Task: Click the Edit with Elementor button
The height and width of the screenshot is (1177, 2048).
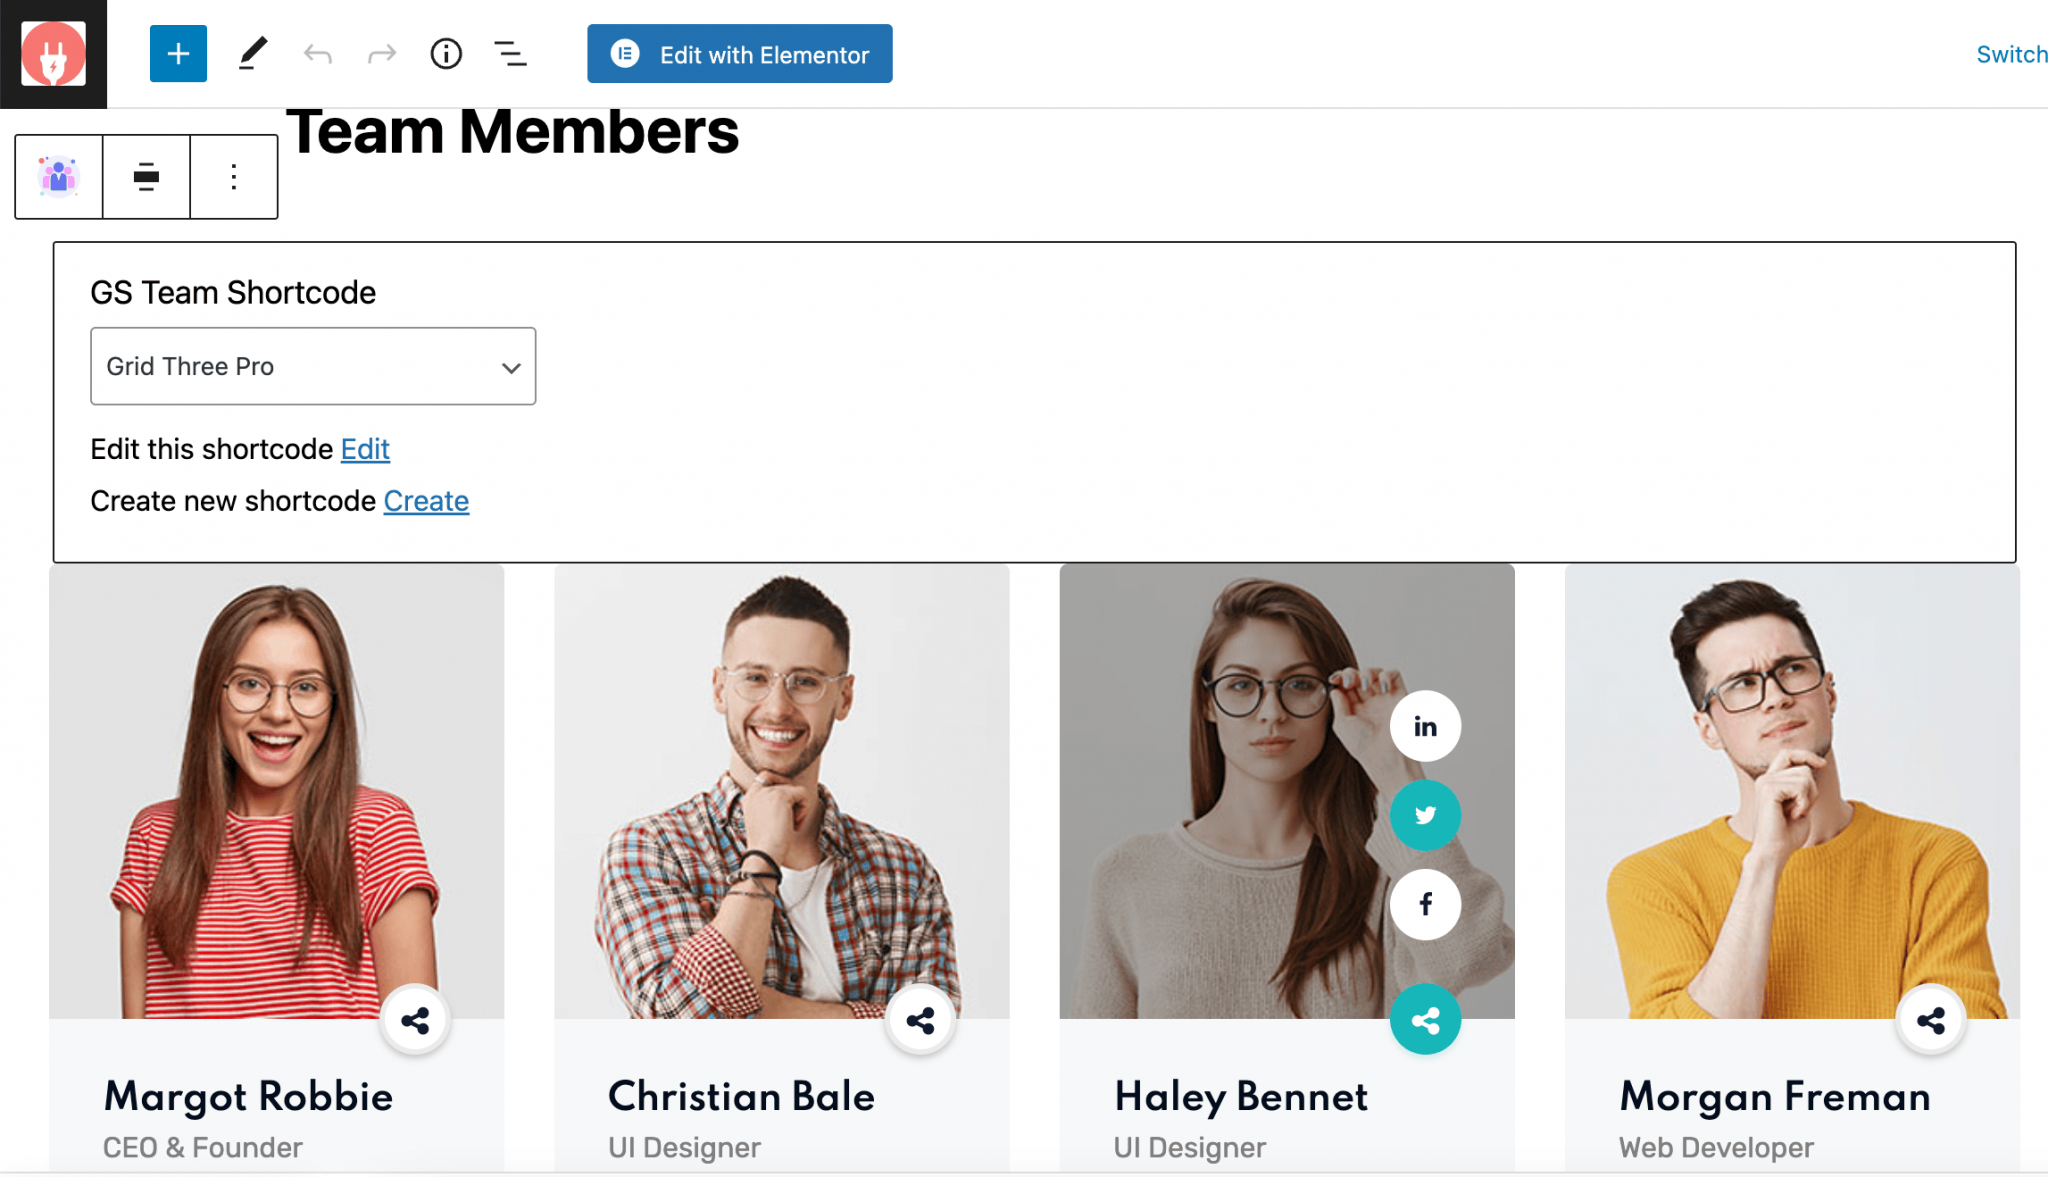Action: [x=740, y=54]
